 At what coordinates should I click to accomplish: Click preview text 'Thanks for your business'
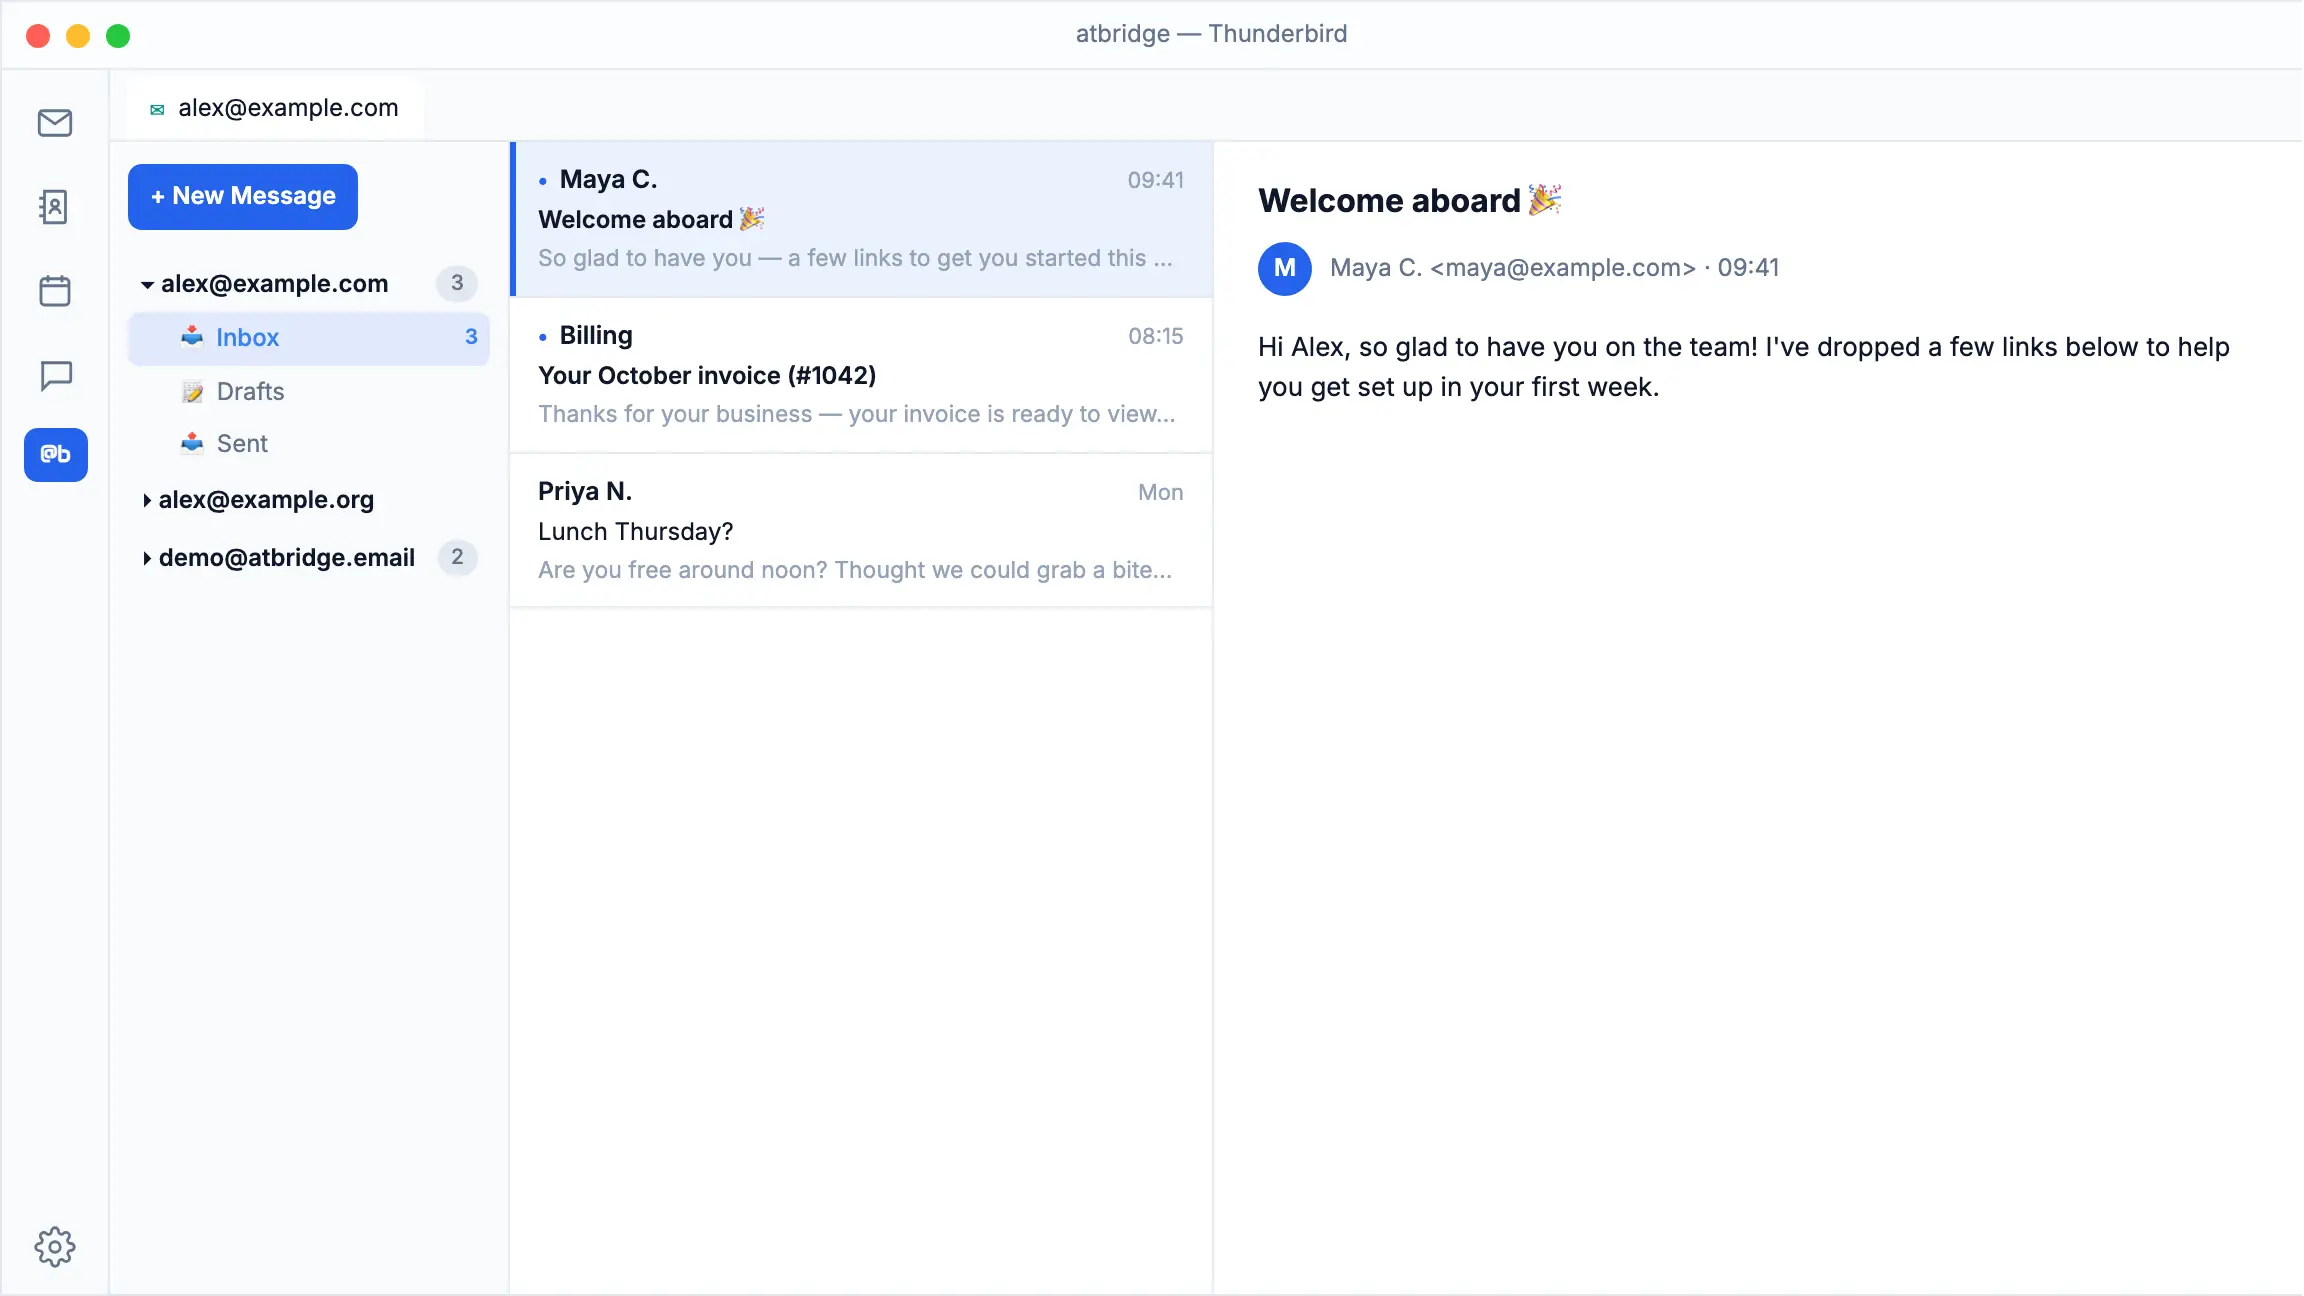pos(675,414)
